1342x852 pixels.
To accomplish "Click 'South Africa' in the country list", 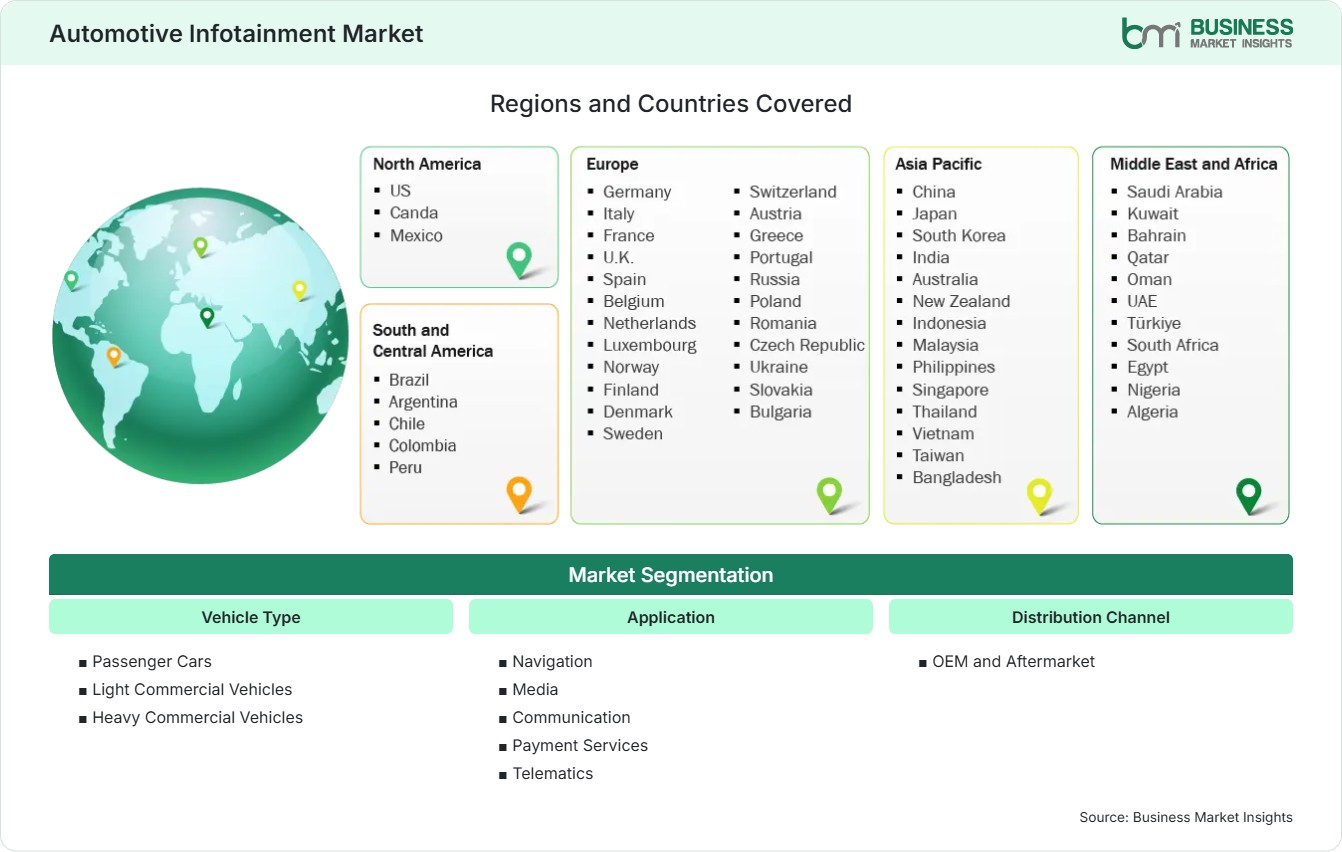I will tap(1173, 346).
